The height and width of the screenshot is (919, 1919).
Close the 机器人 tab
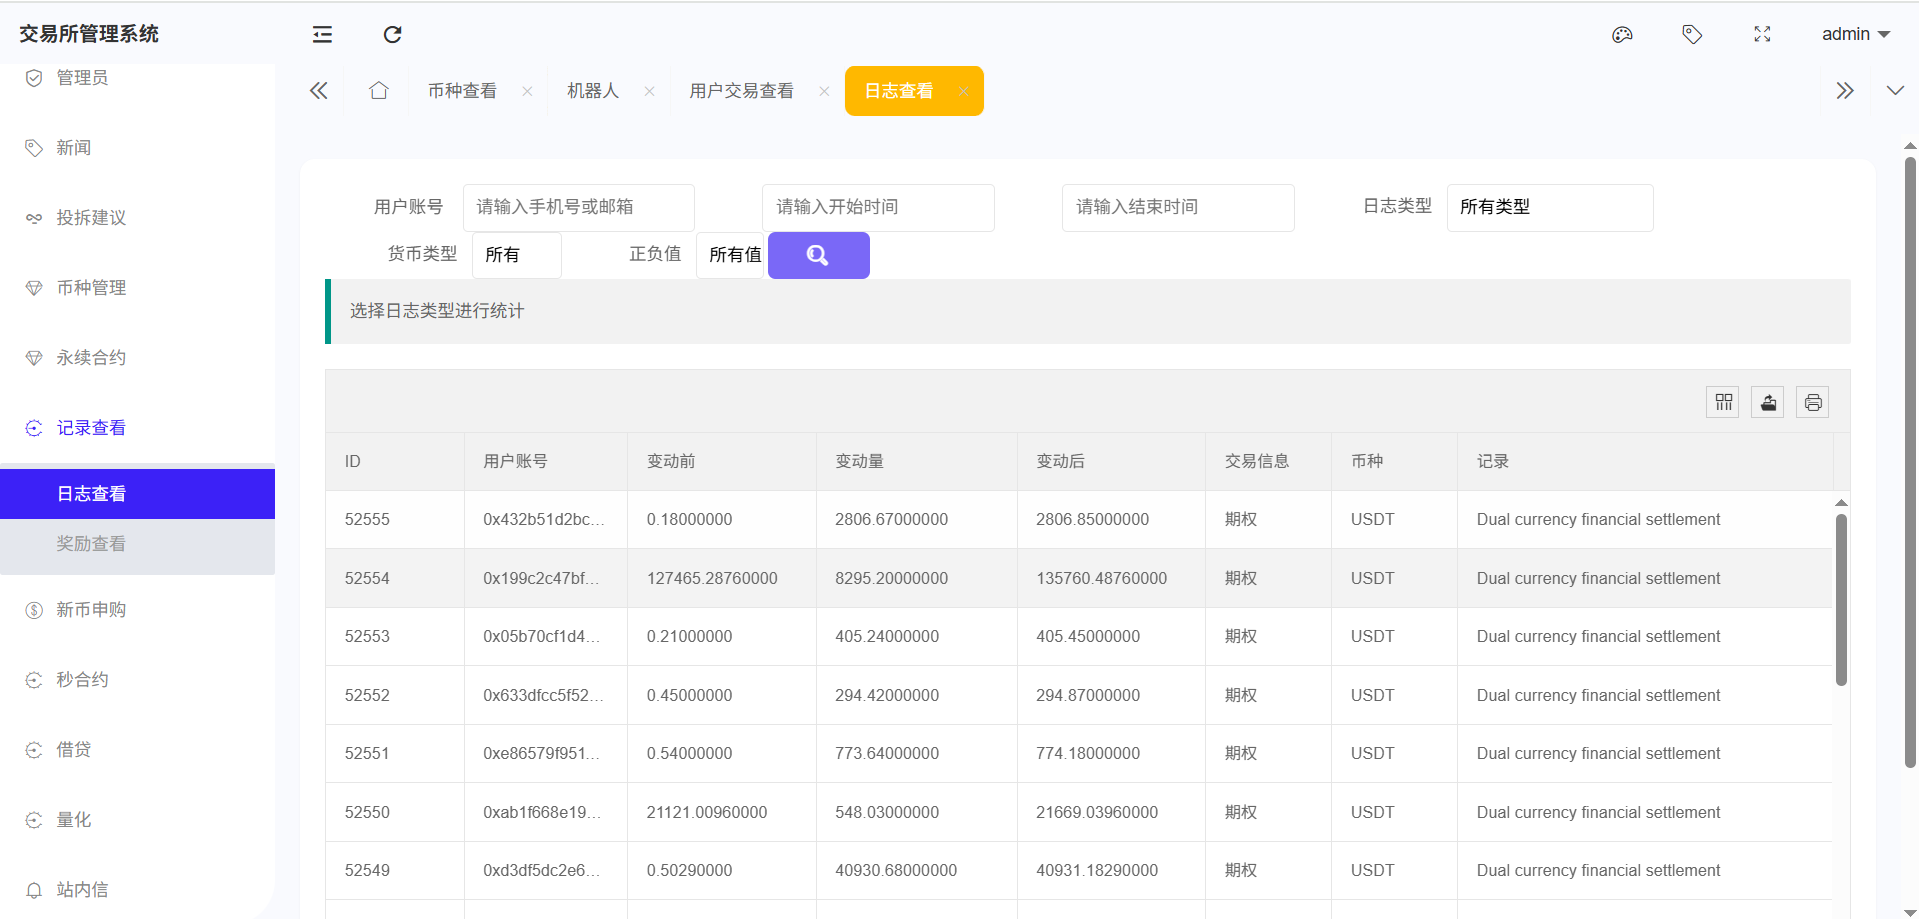649,91
